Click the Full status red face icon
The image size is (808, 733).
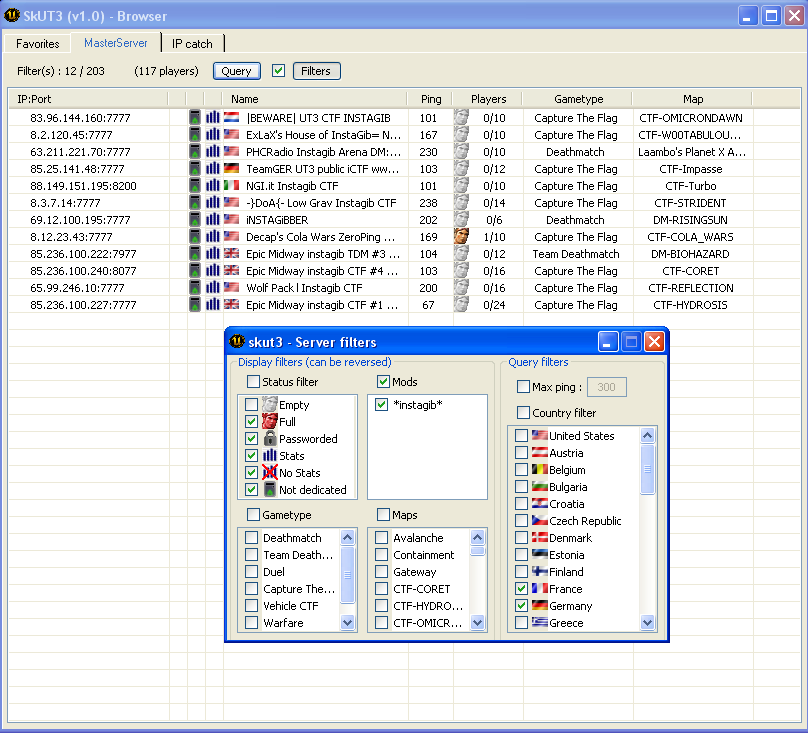(x=270, y=421)
